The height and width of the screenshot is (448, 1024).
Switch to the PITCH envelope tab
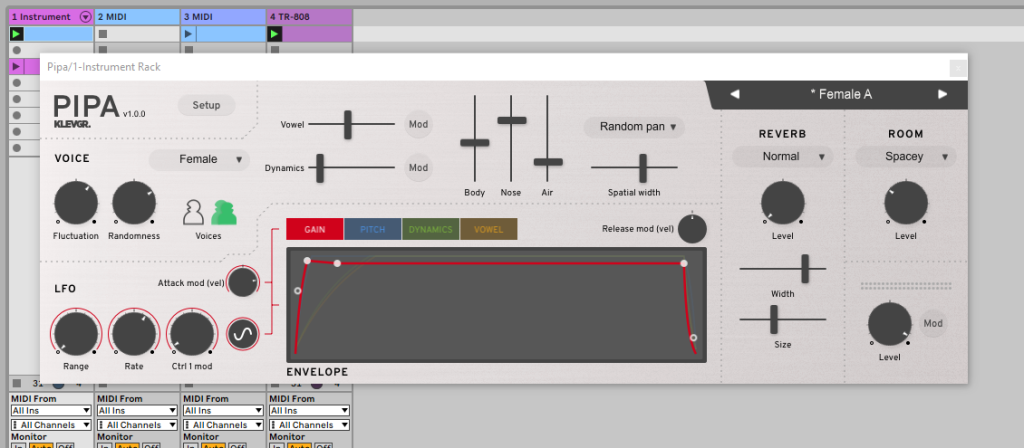(372, 229)
